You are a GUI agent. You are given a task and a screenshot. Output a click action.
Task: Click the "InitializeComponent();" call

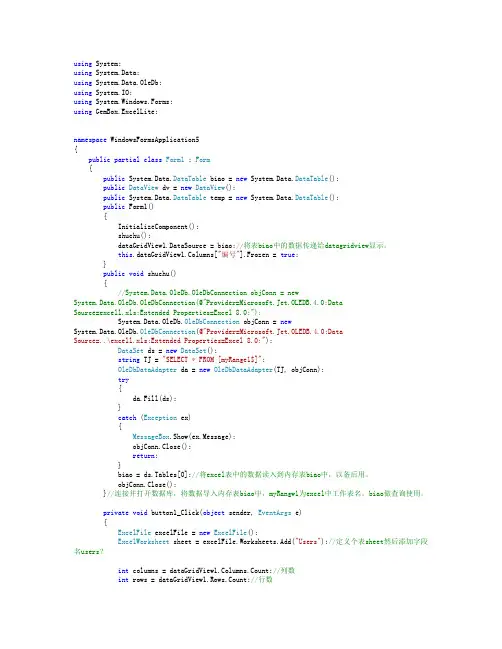[158, 227]
